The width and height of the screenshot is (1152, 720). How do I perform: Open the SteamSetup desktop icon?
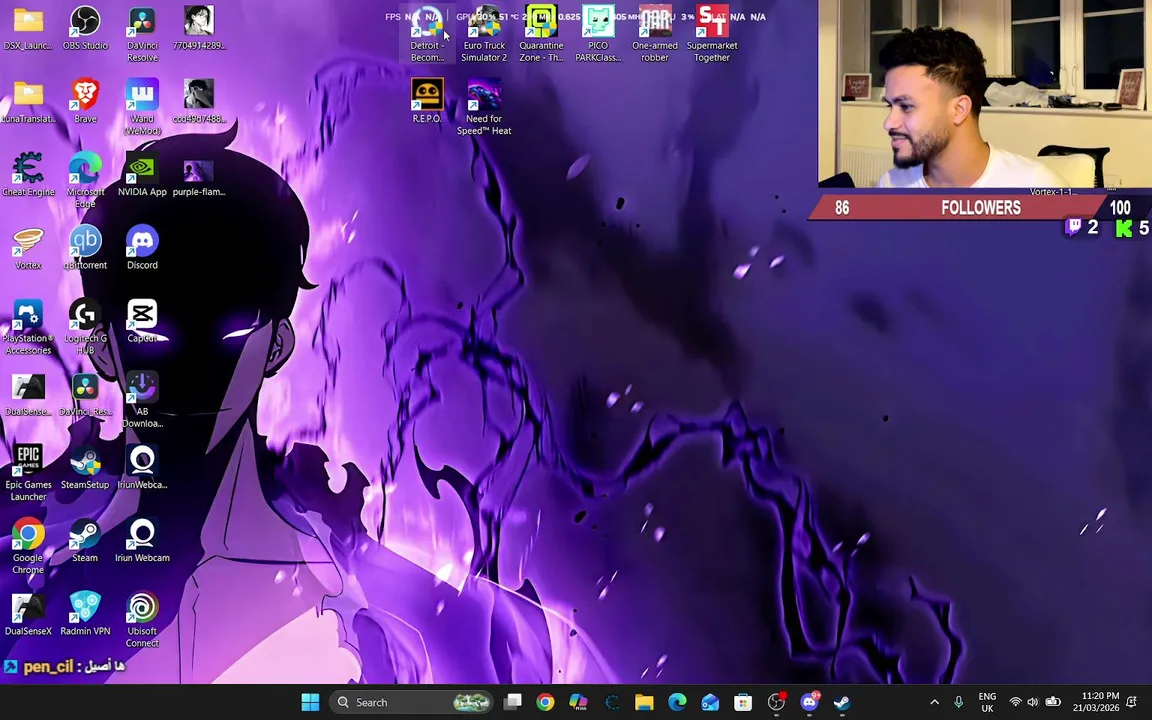pos(85,467)
